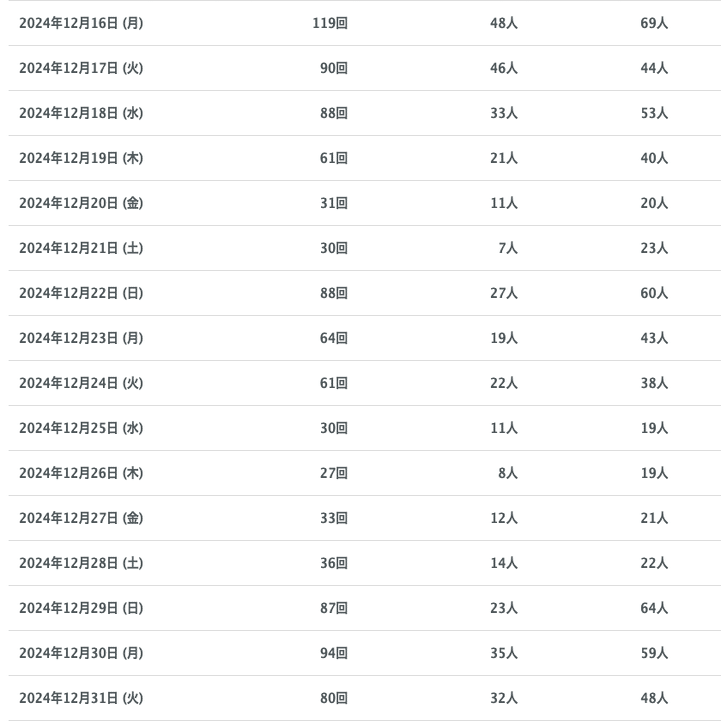Click 60人 in the December 22 row
The width and height of the screenshot is (721, 721).
tap(654, 293)
